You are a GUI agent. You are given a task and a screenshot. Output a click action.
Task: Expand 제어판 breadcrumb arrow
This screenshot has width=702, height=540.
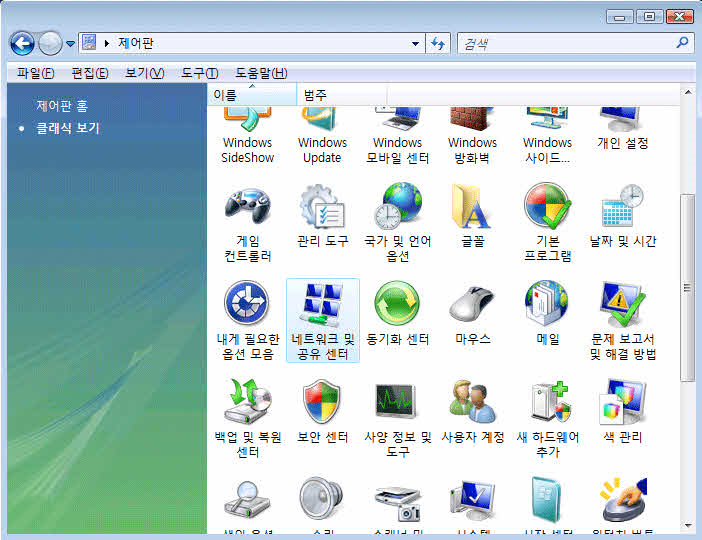pos(107,43)
